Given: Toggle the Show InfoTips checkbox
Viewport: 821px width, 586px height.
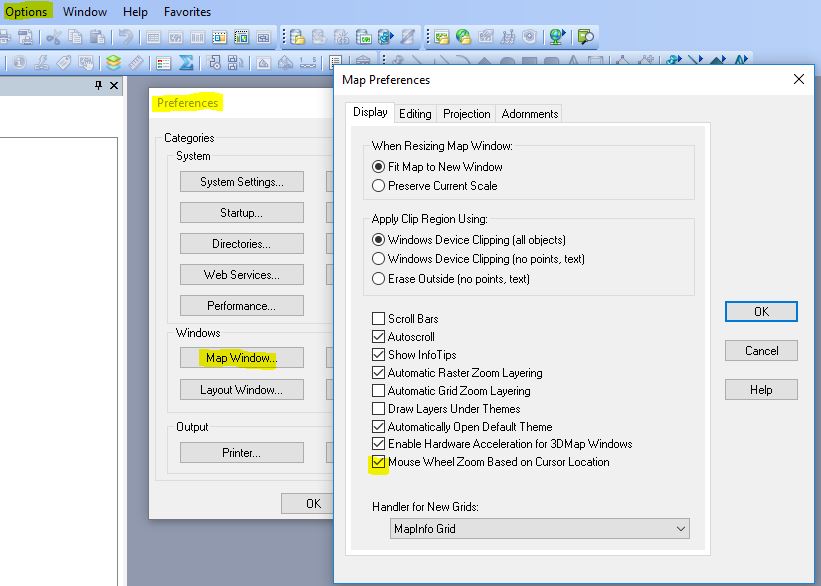Looking at the screenshot, I should point(378,355).
